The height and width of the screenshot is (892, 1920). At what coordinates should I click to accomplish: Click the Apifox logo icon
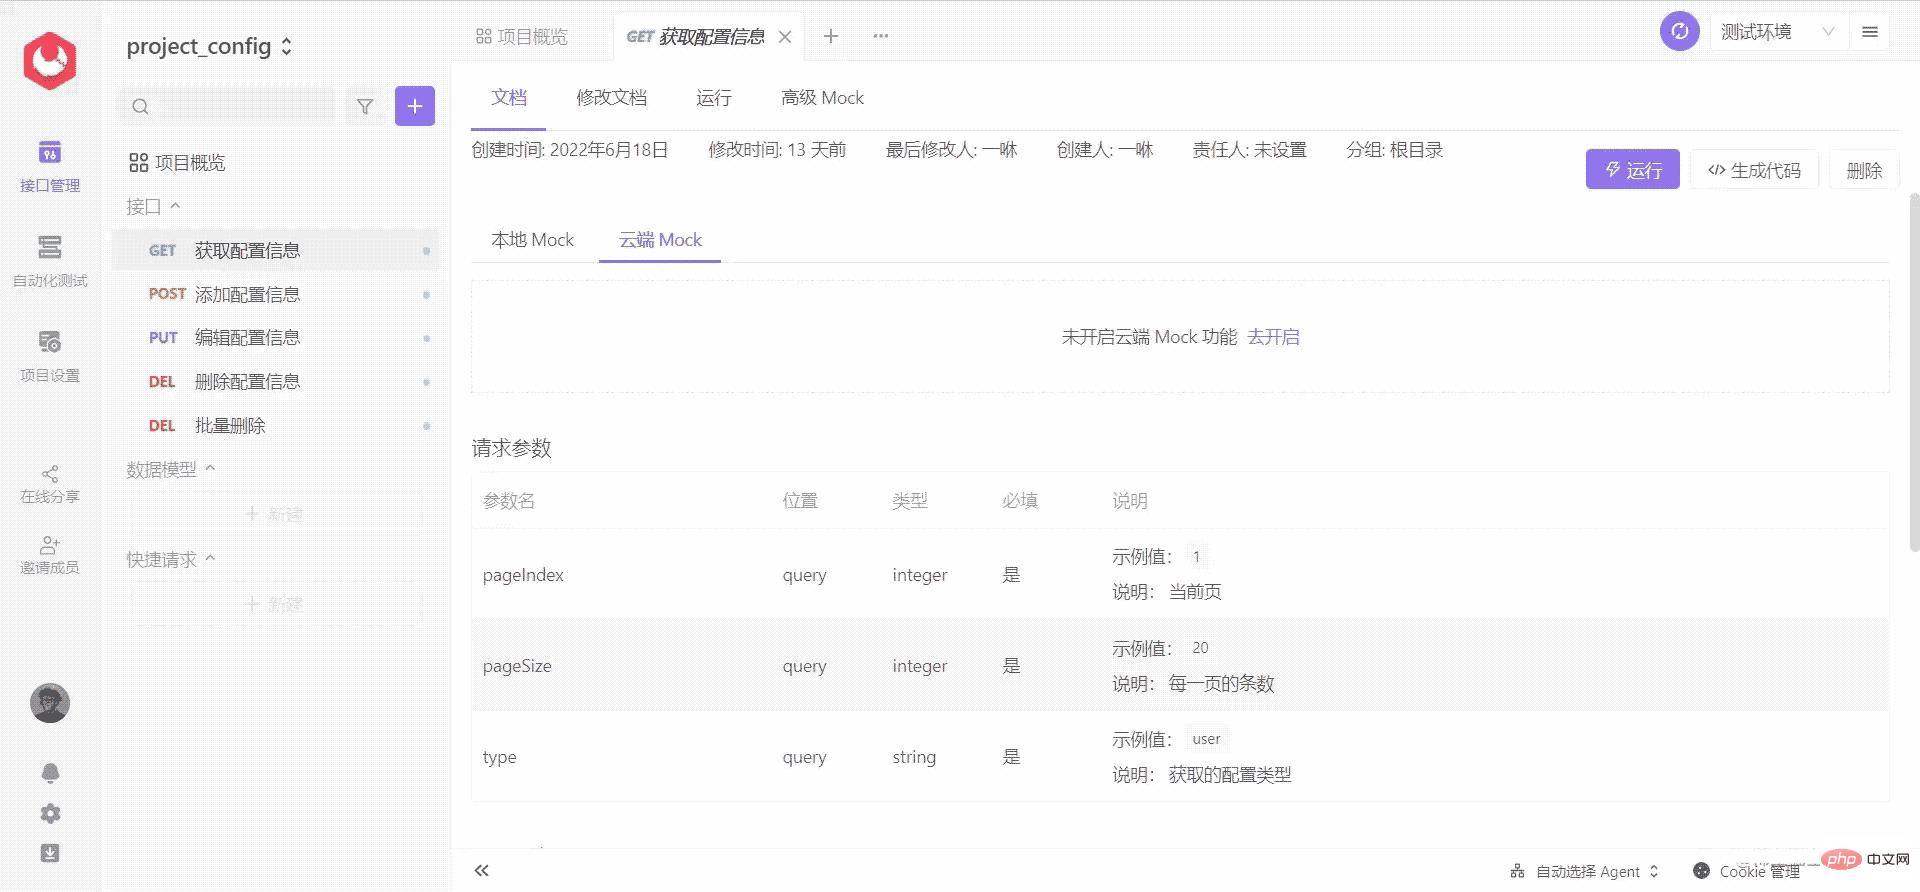point(50,61)
